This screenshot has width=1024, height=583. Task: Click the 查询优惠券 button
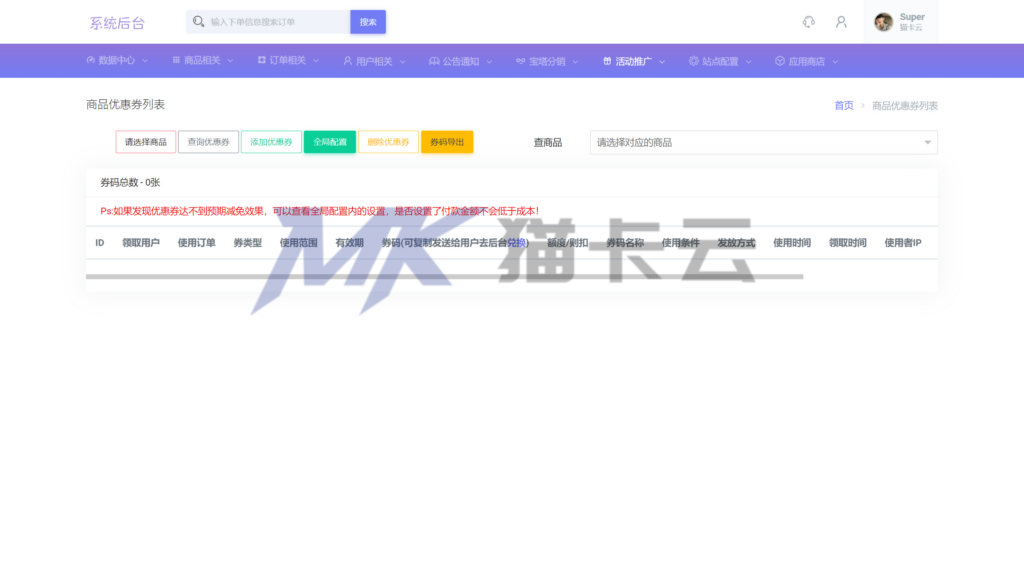208,142
